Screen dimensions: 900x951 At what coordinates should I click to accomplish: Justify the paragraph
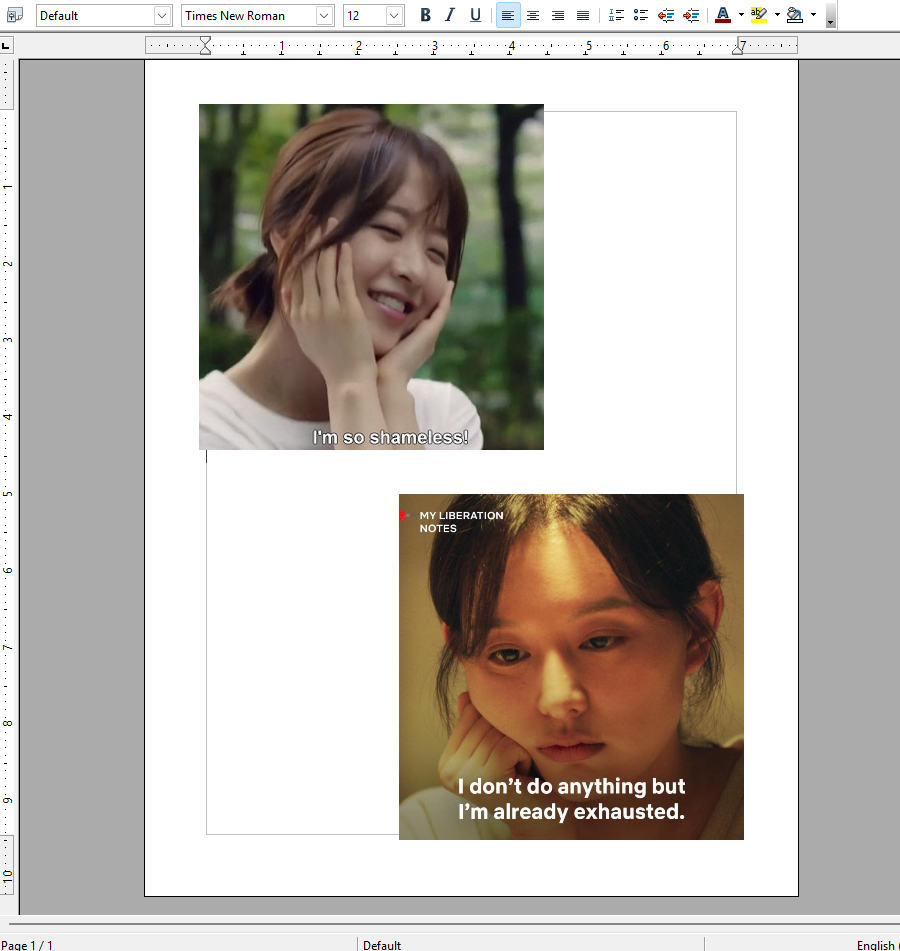(583, 15)
